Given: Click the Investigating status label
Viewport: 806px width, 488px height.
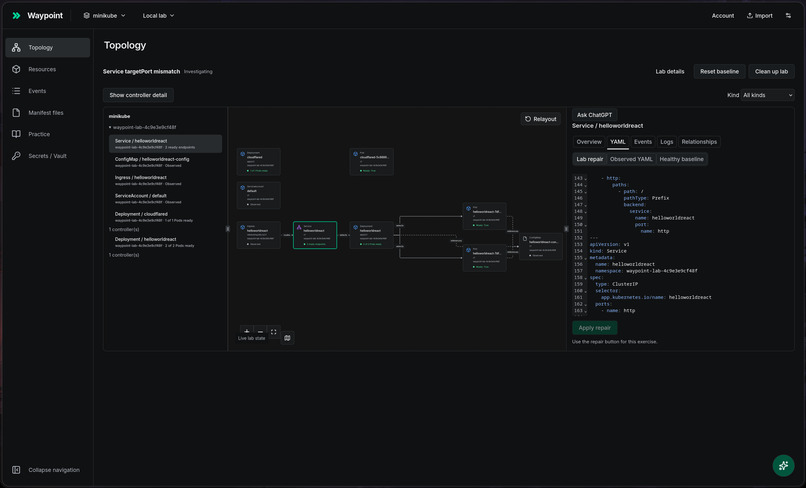Looking at the screenshot, I should coord(198,71).
